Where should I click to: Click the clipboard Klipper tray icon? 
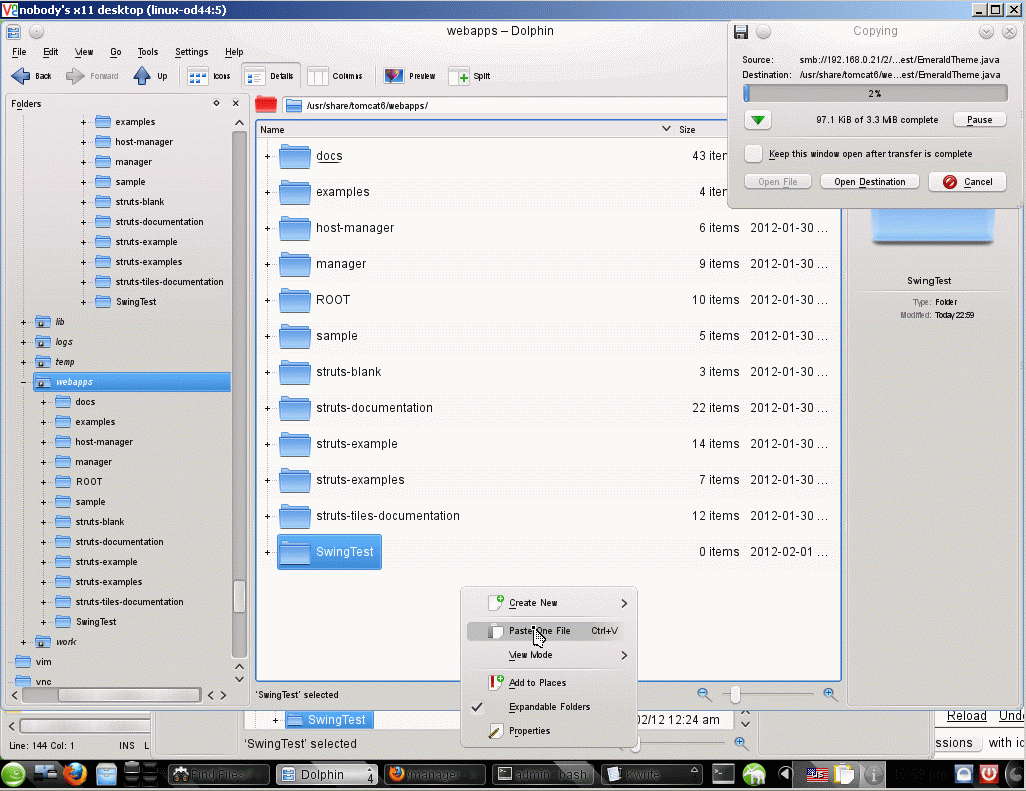[844, 775]
